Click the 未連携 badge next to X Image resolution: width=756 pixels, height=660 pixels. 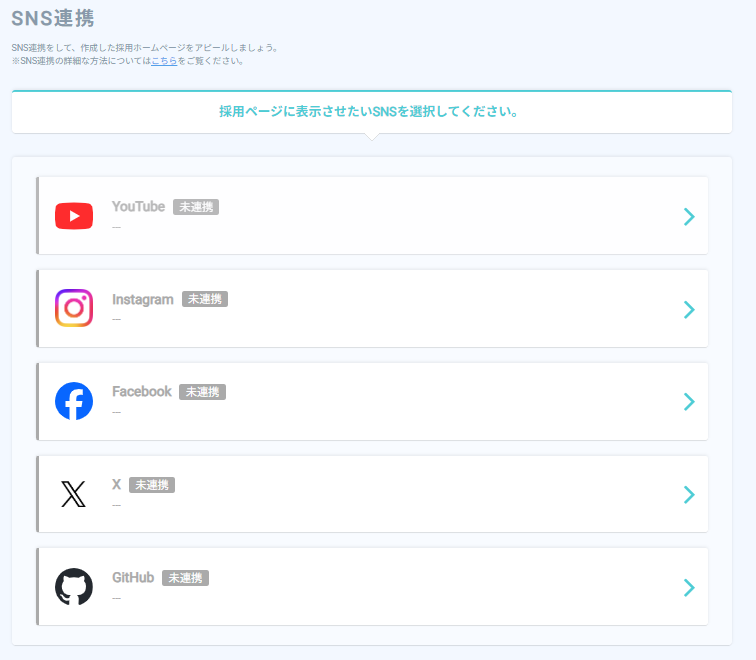point(152,485)
